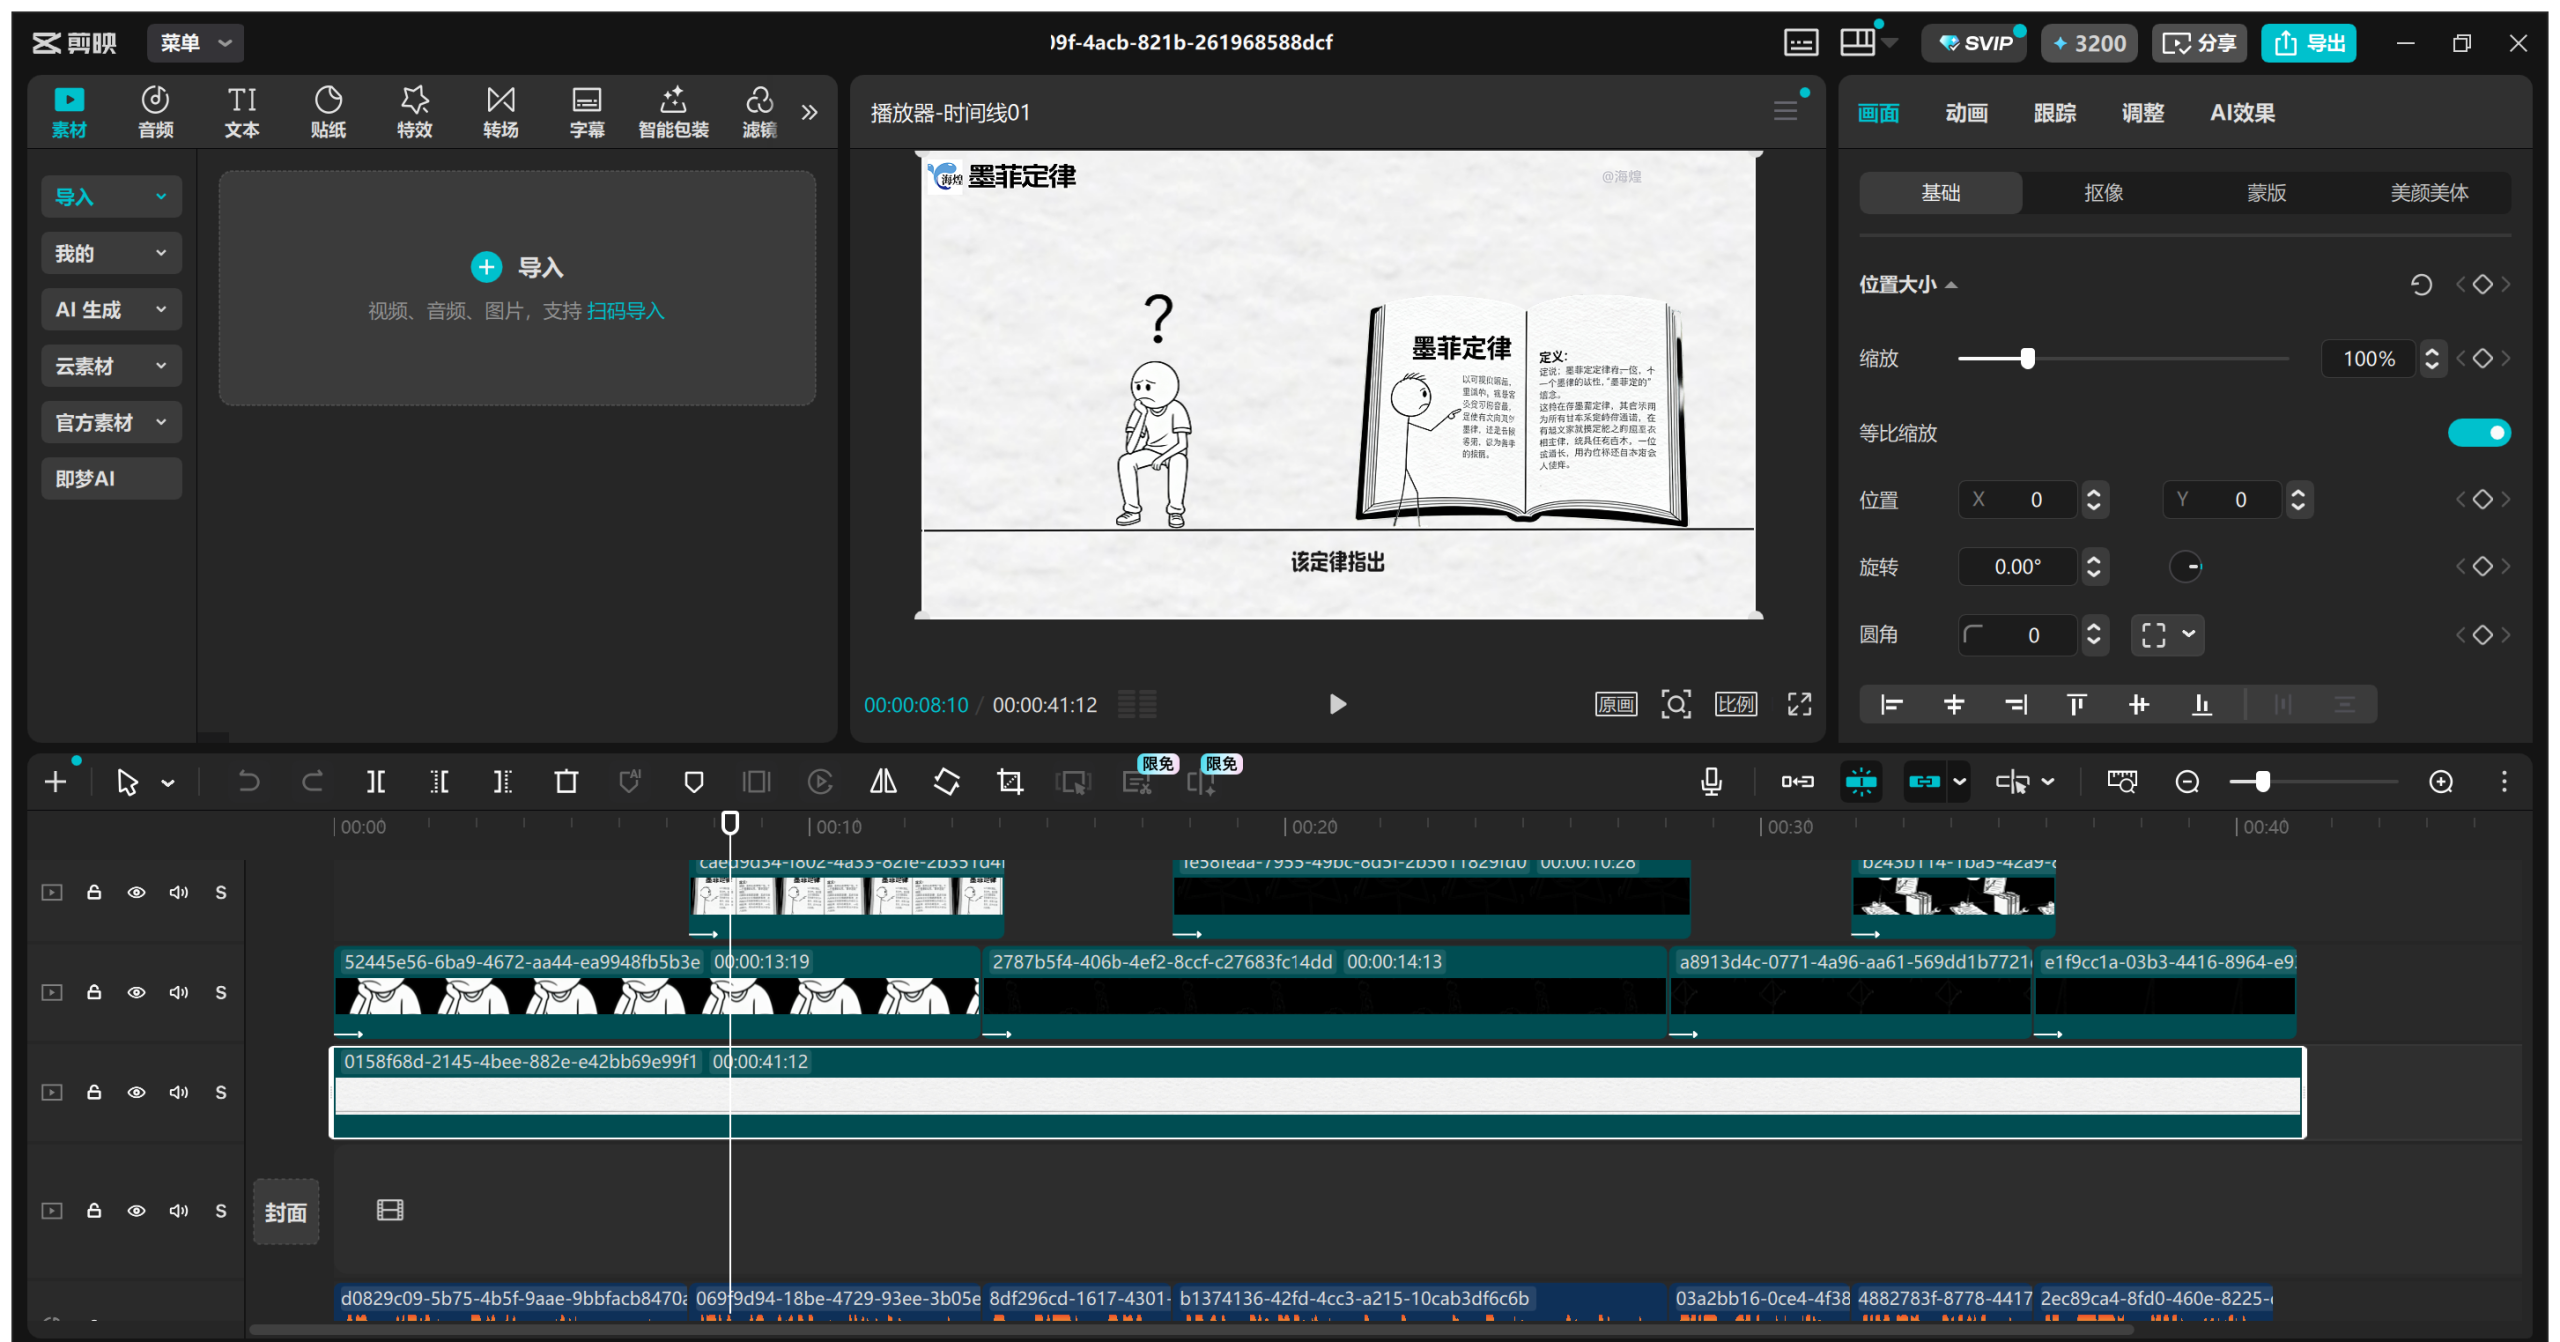Viewport: 2560px width, 1342px height.
Task: Toggle the 等比缩放 uniform scale switch
Action: click(x=2478, y=433)
